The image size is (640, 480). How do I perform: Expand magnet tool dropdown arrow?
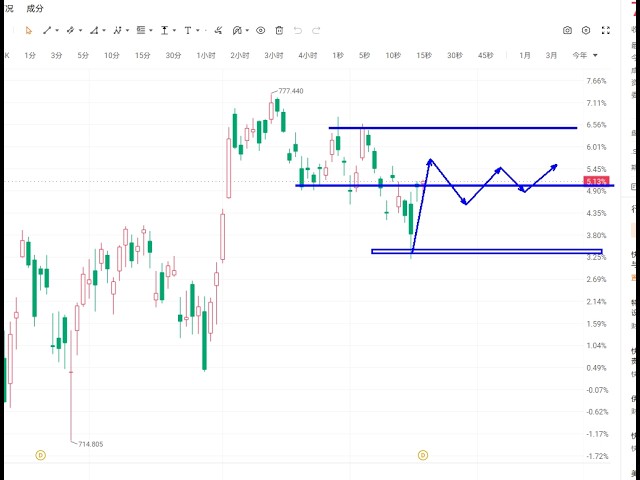247,31
